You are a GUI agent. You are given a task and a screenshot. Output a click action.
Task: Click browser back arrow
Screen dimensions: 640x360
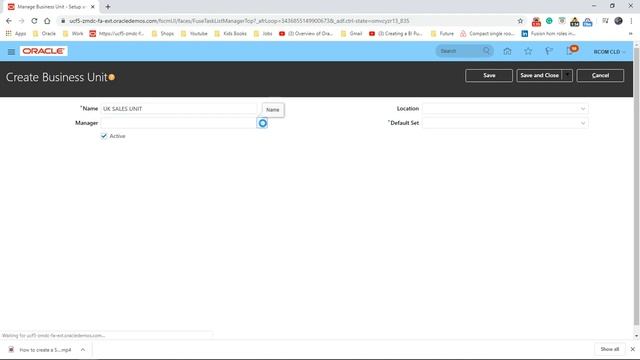click(x=9, y=21)
